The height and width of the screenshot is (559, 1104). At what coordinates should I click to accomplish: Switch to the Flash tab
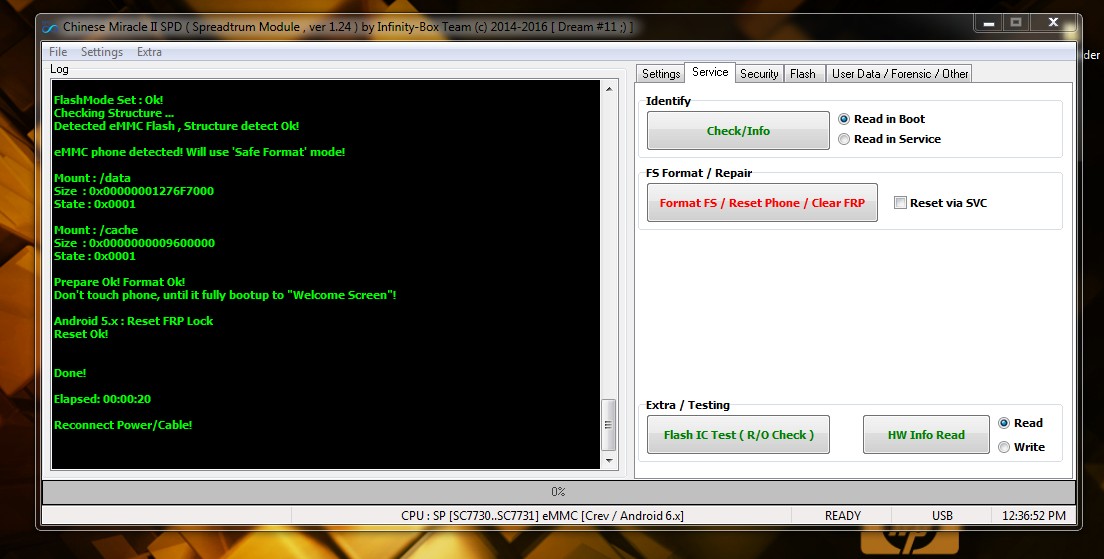pyautogui.click(x=803, y=73)
